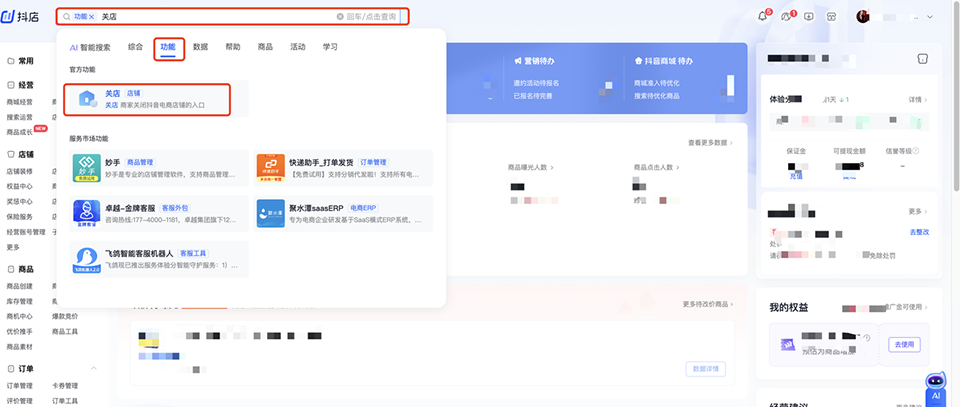Switch to the 数据 search tab

tap(200, 47)
